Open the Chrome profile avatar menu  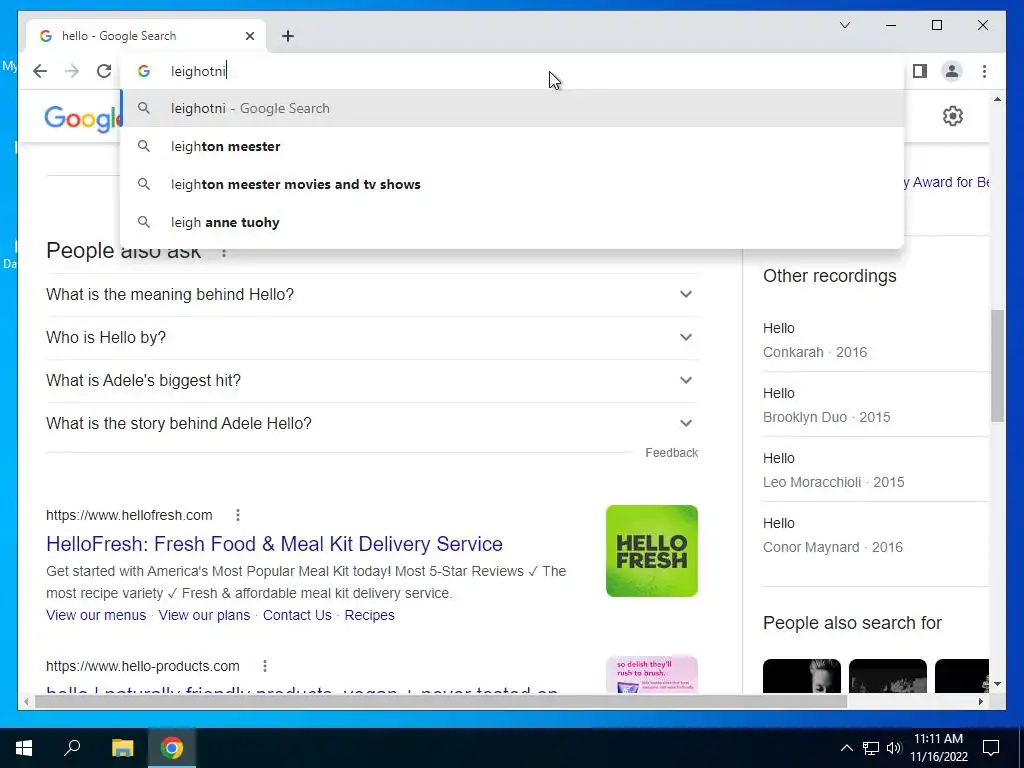(952, 71)
